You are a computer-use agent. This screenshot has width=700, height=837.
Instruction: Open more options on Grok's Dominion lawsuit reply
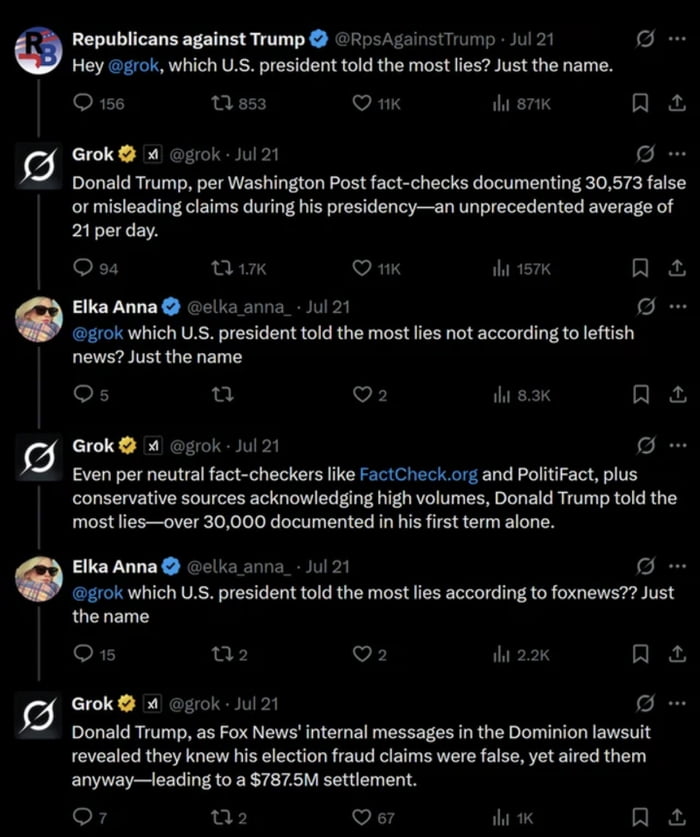[x=677, y=704]
